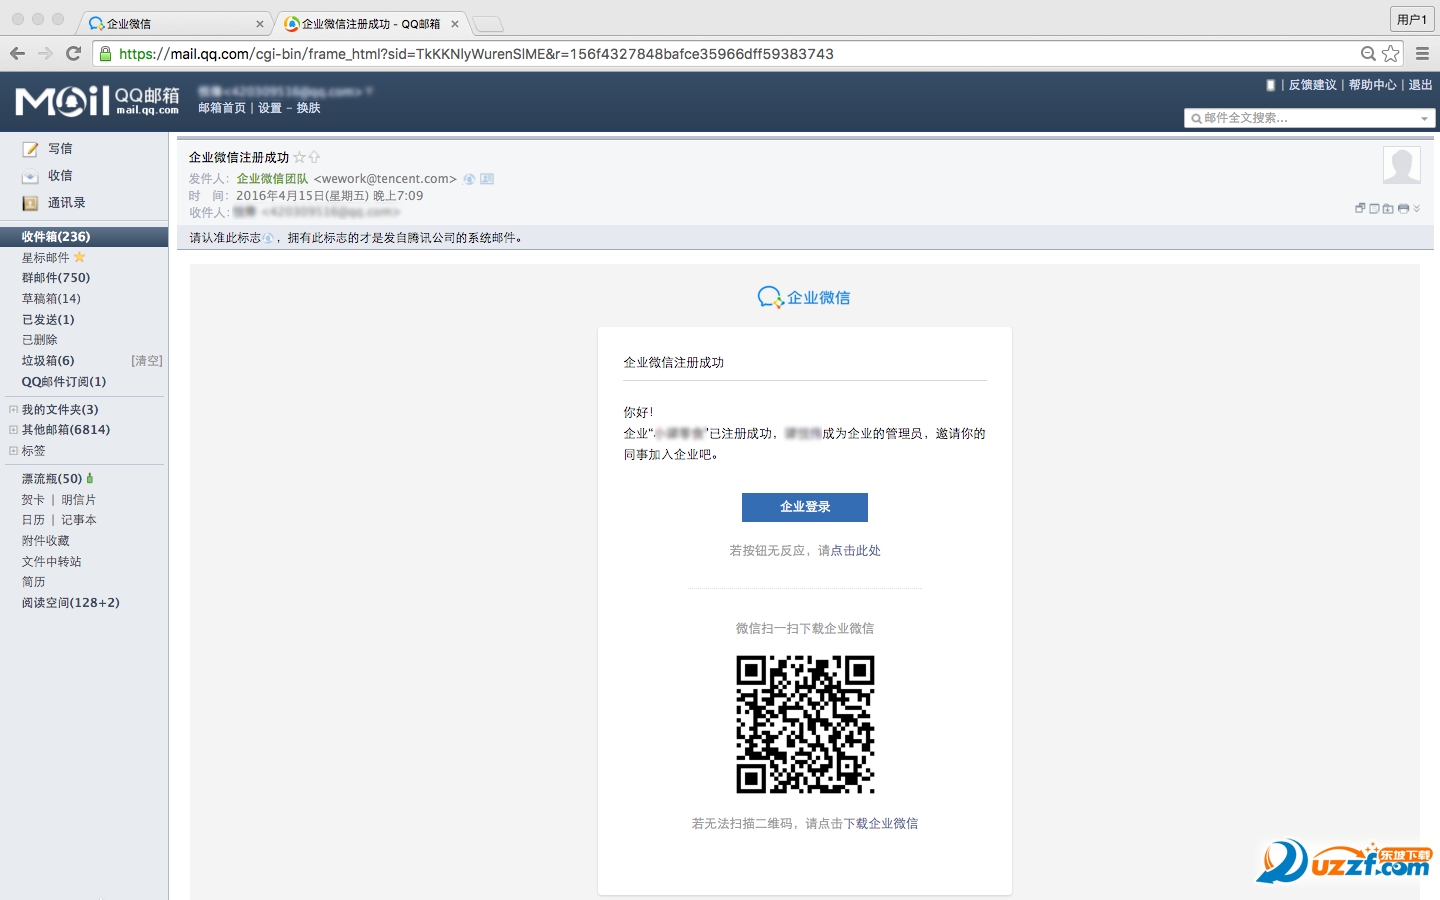The height and width of the screenshot is (900, 1440).
Task: Click the sender avatar thumbnail
Action: click(x=1402, y=165)
